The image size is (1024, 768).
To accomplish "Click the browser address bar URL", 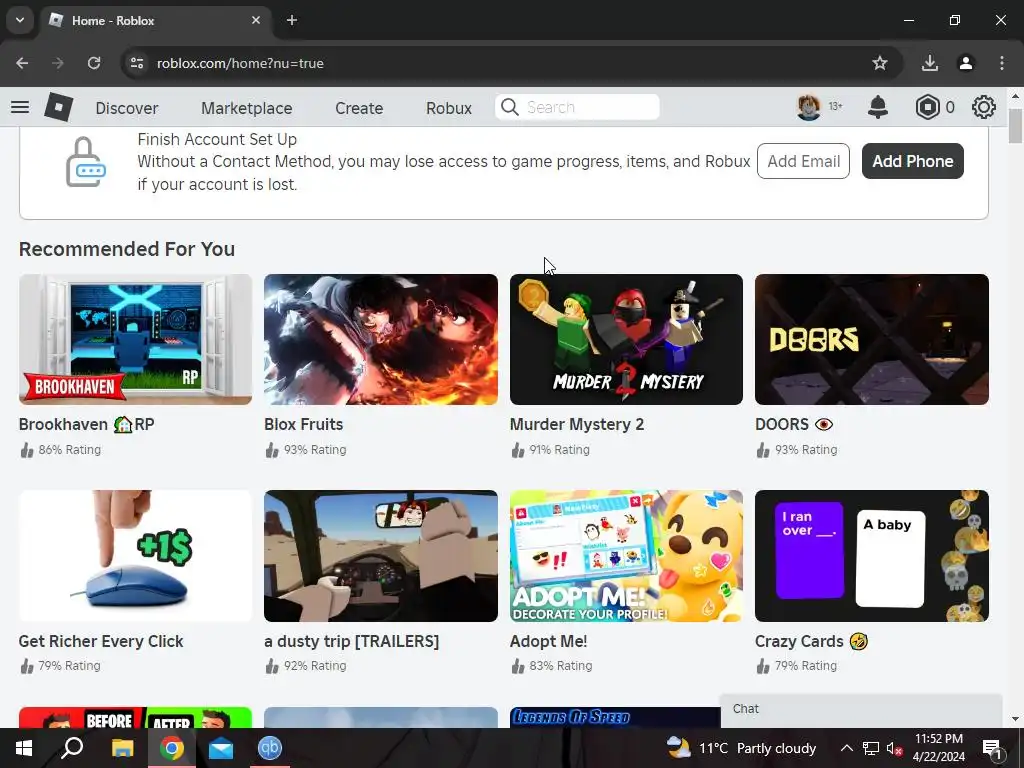I will [240, 63].
